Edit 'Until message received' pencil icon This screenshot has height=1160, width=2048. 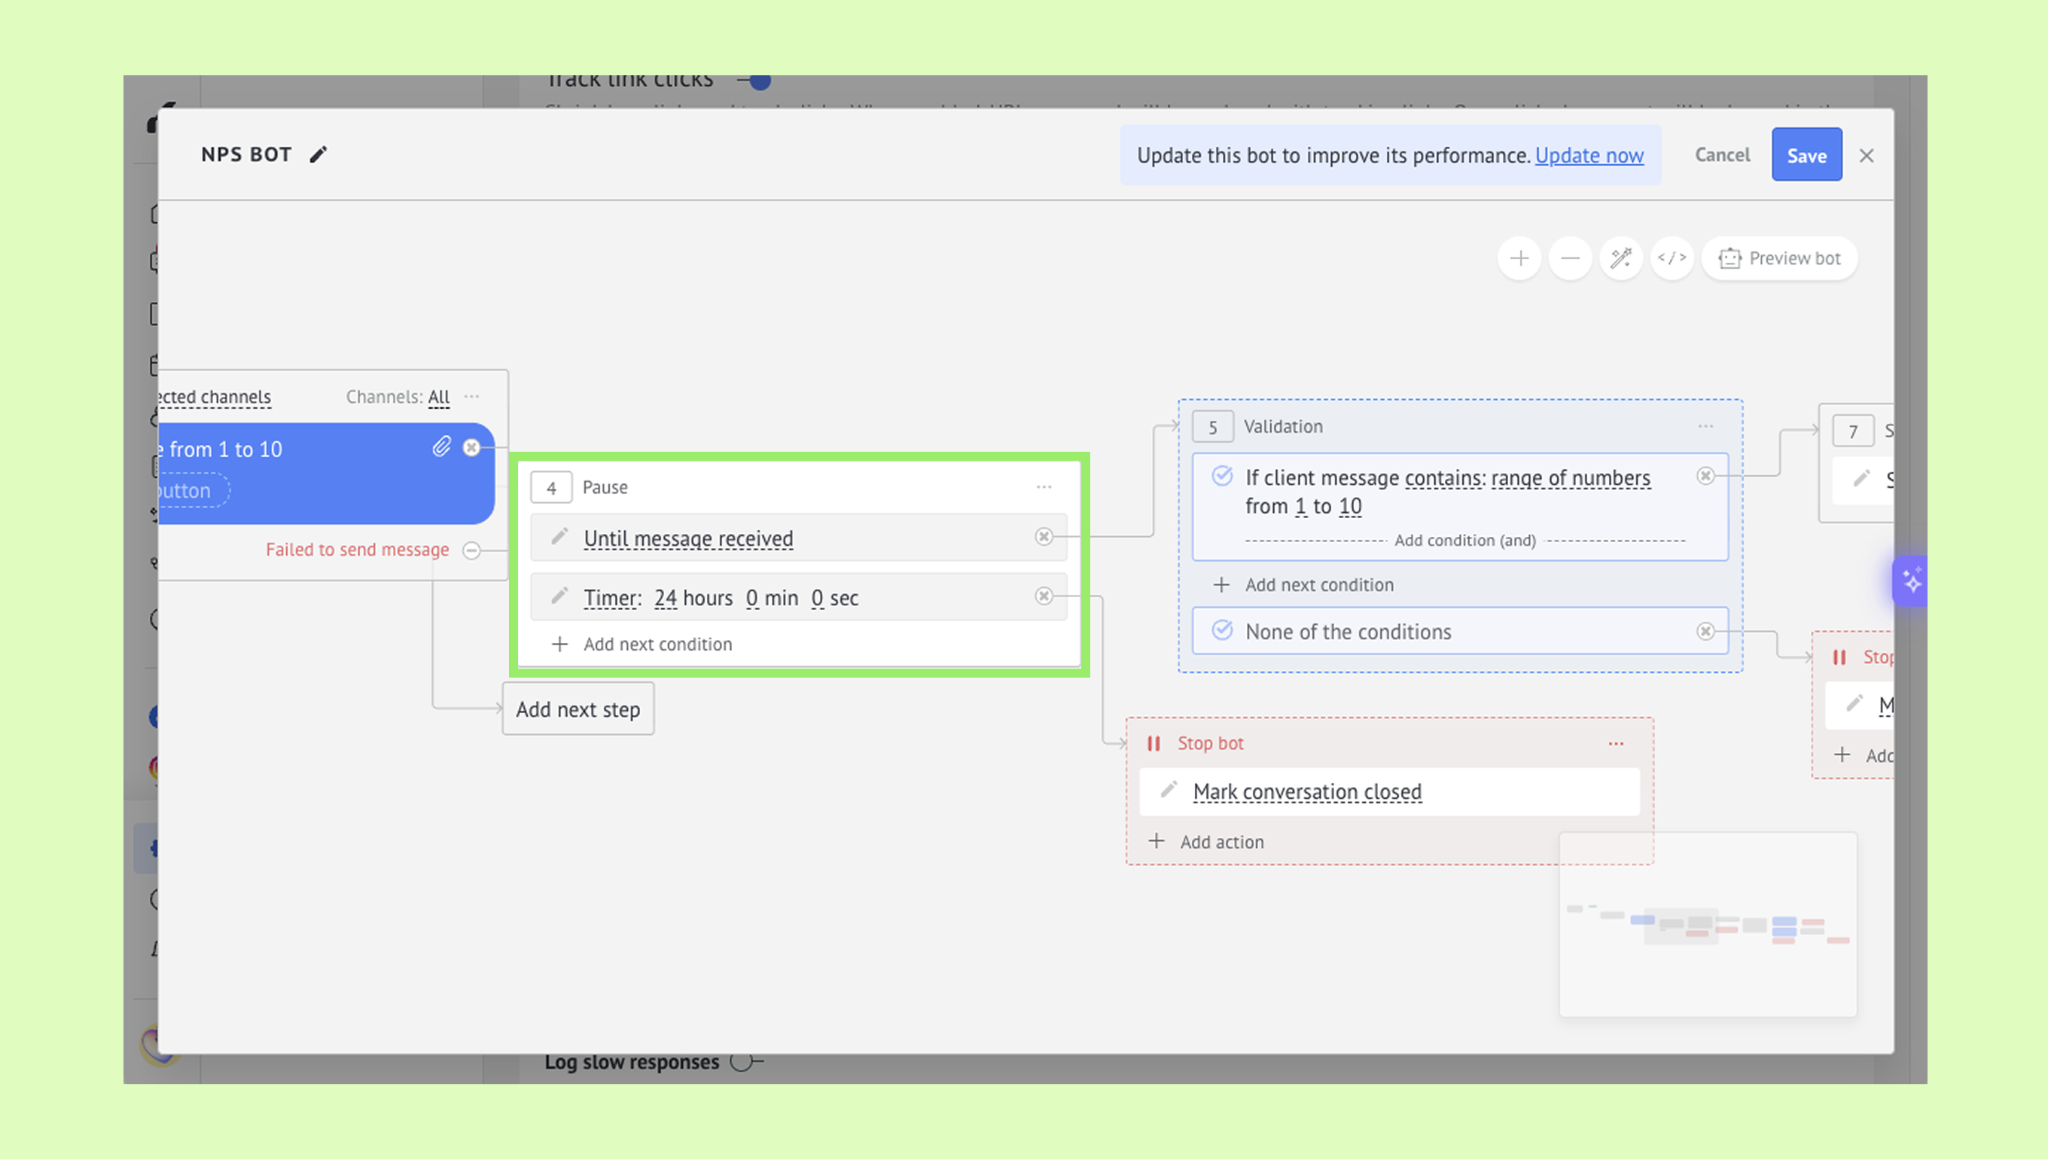pos(560,537)
